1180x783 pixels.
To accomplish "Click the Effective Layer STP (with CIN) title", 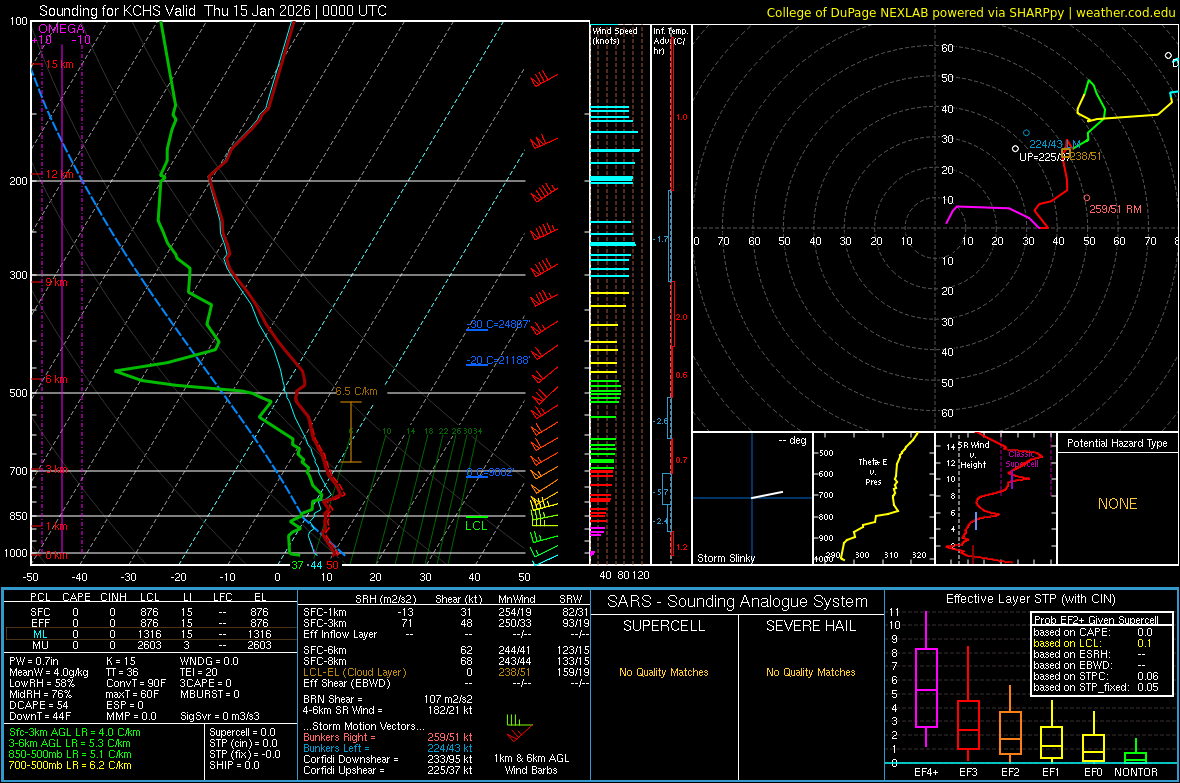I will pyautogui.click(x=1030, y=599).
